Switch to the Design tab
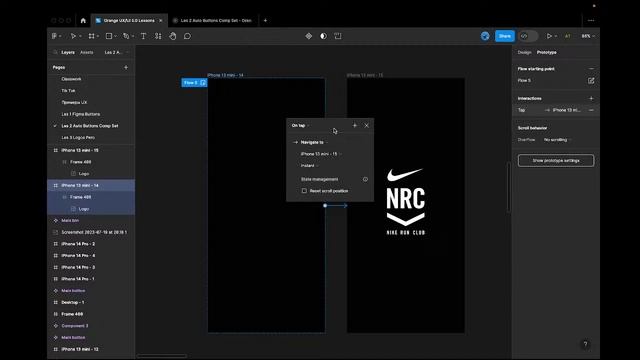Screen dimensions: 640x360 (x=524, y=52)
